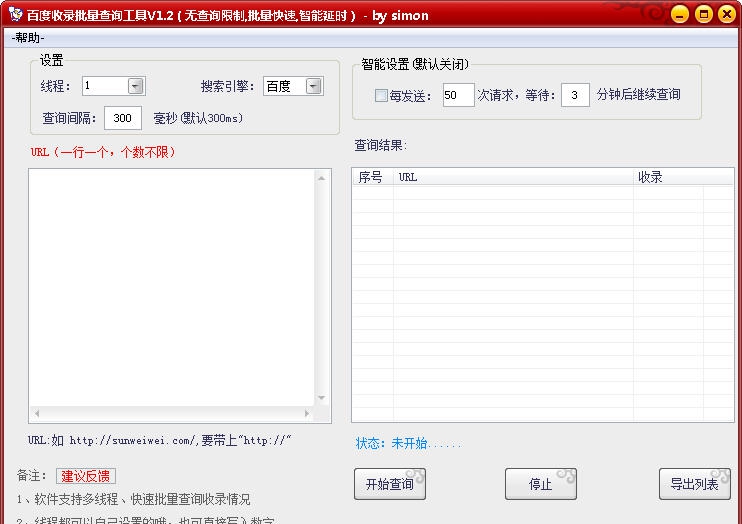Click the URL box scroll up arrow
This screenshot has width=742, height=524.
click(x=322, y=178)
